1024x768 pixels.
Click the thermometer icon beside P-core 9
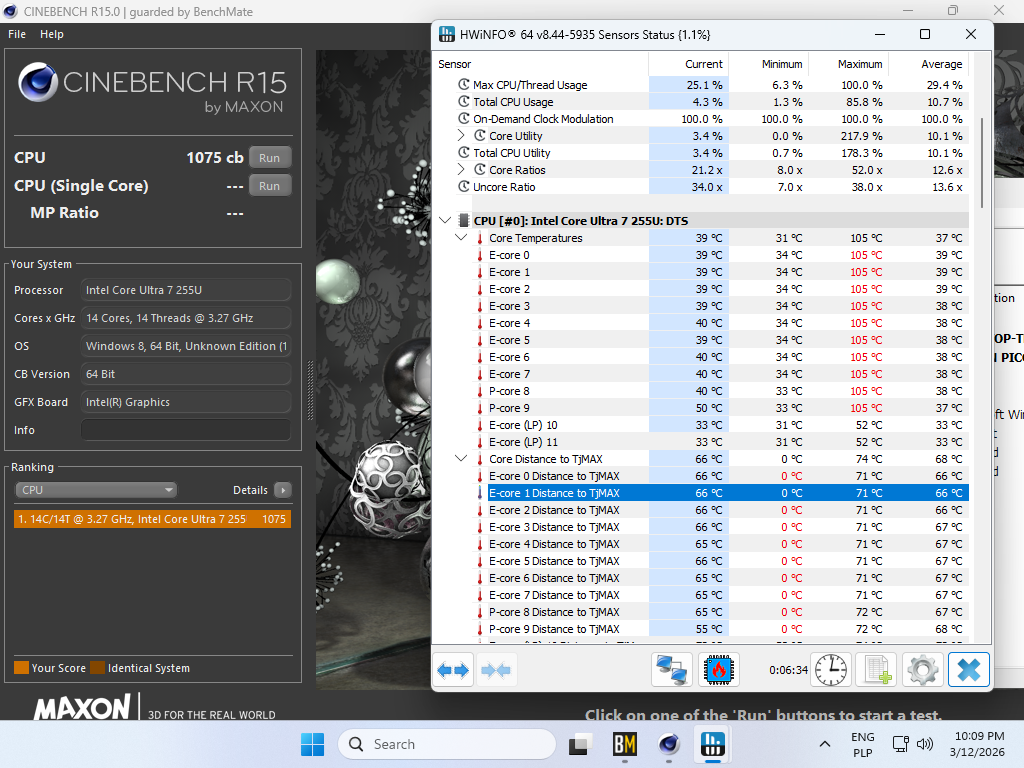(480, 408)
